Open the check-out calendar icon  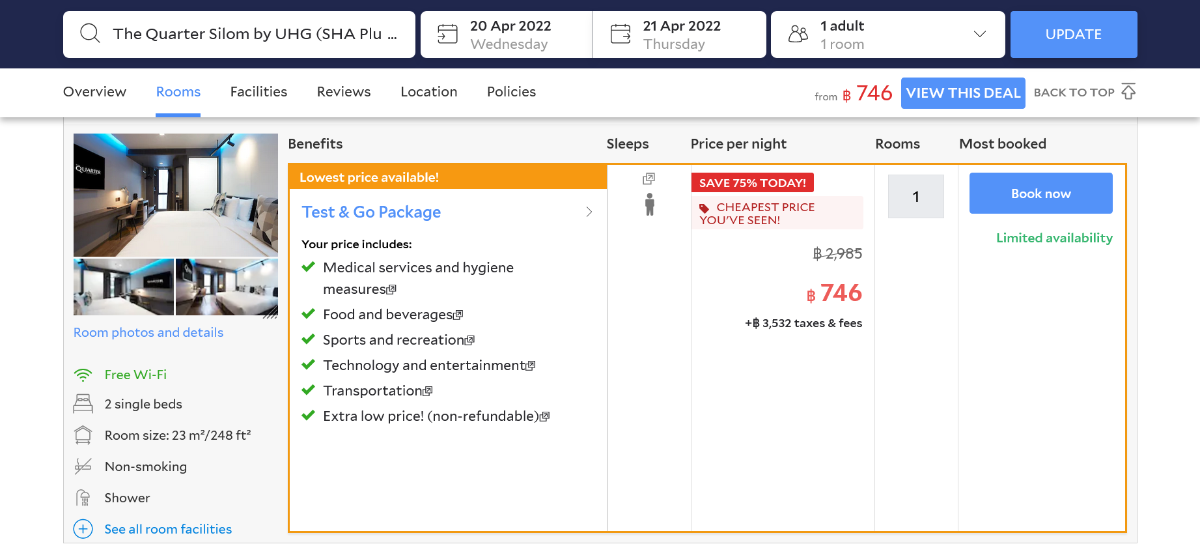[620, 34]
